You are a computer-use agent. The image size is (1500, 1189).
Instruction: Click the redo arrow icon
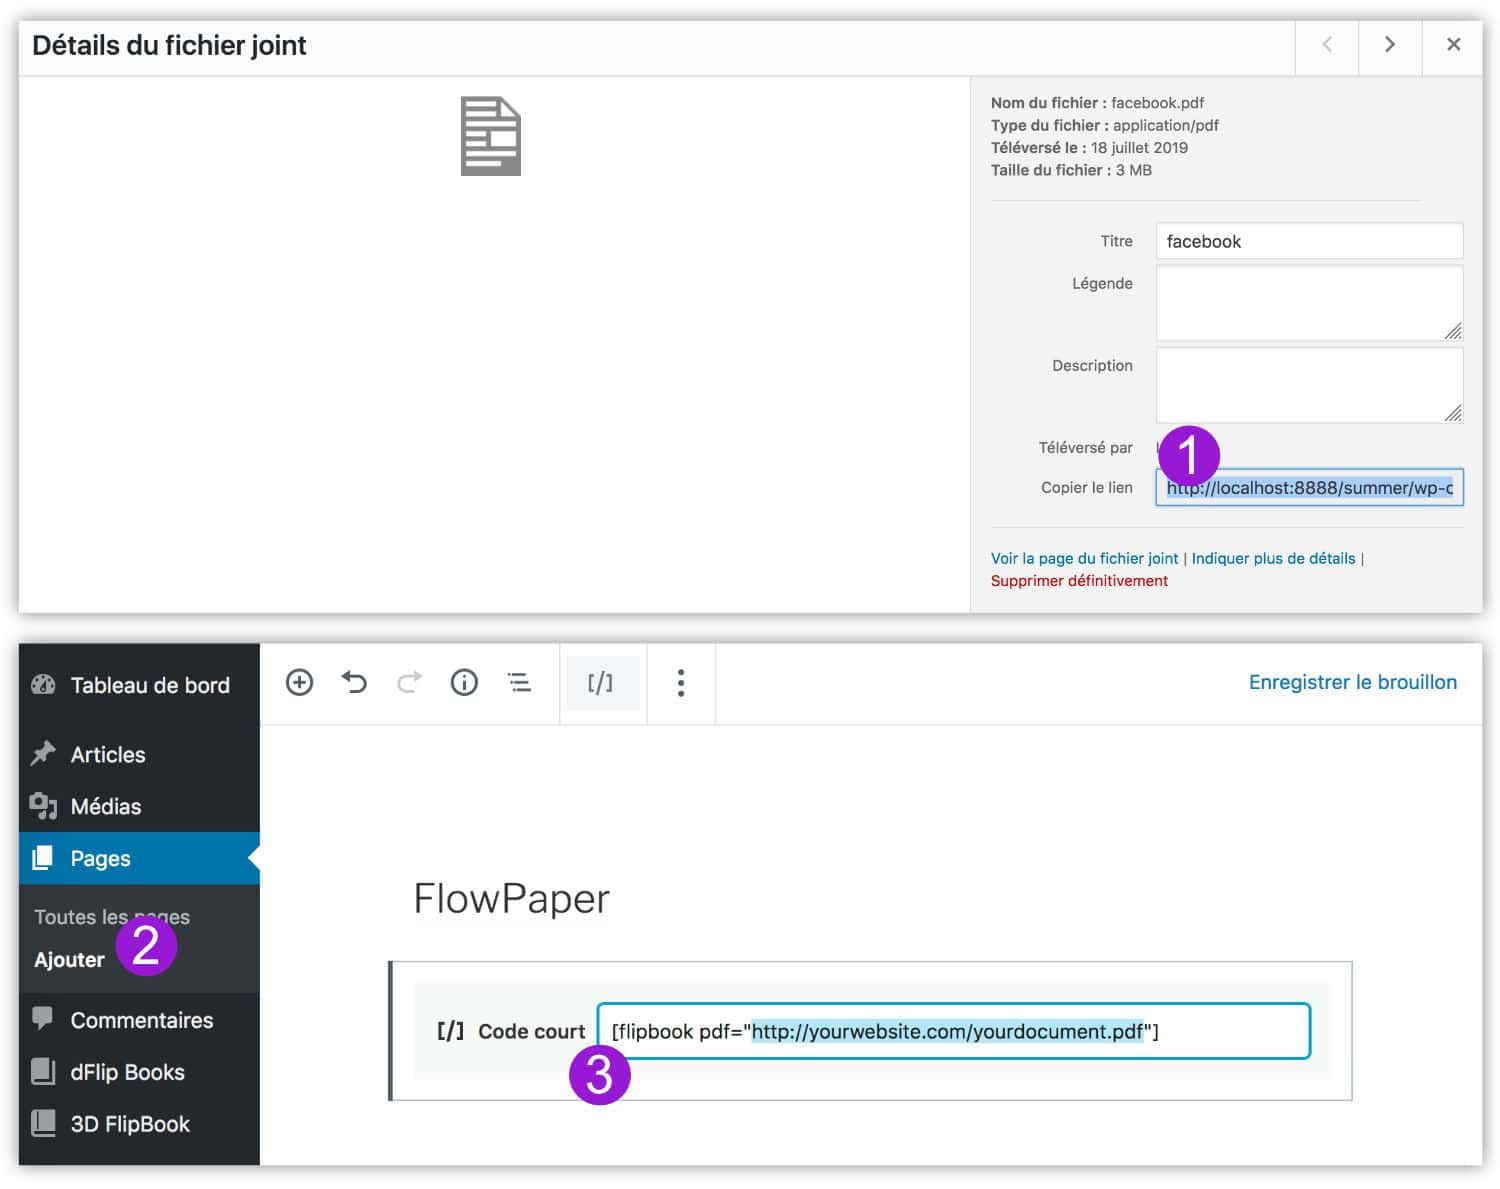(x=409, y=683)
